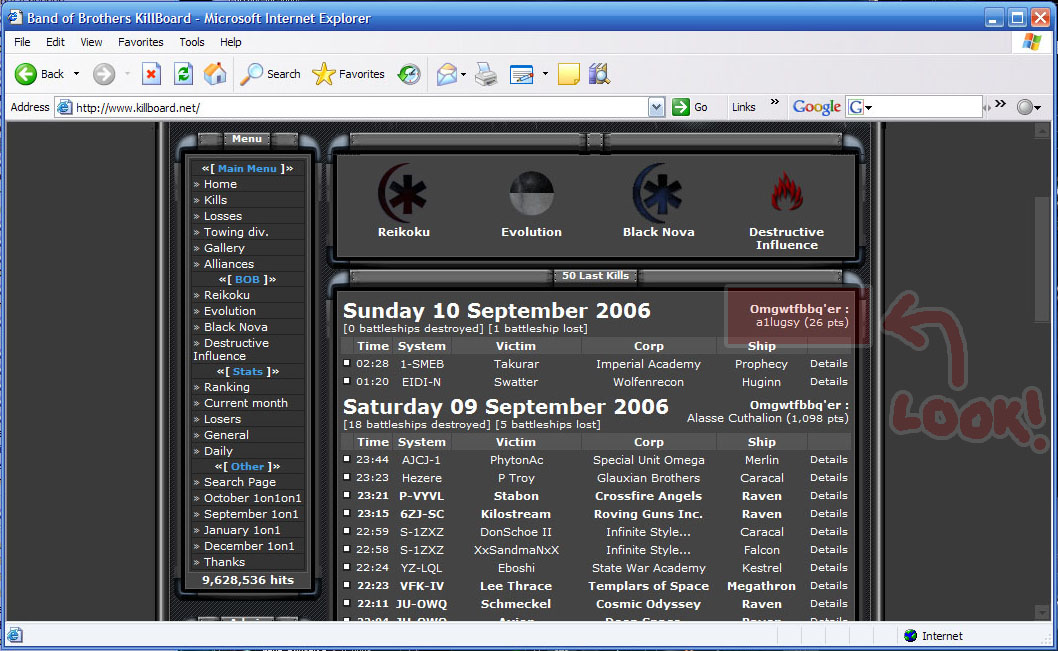Click the Black Nova corporation logo
Viewport: 1058px width, 651px height.
coord(659,193)
